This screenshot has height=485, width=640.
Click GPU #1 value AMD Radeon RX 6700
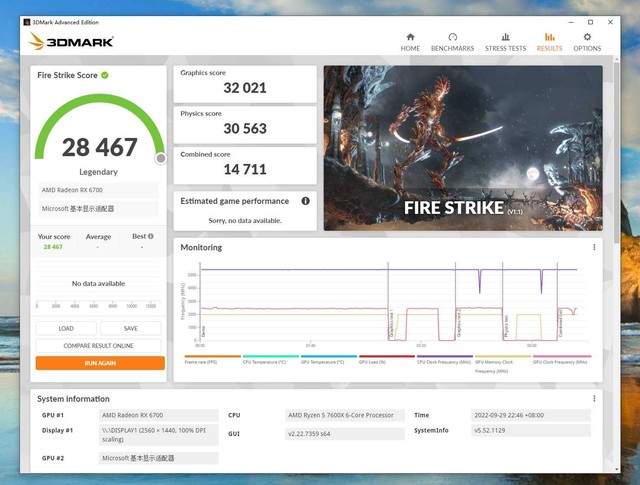click(x=158, y=415)
